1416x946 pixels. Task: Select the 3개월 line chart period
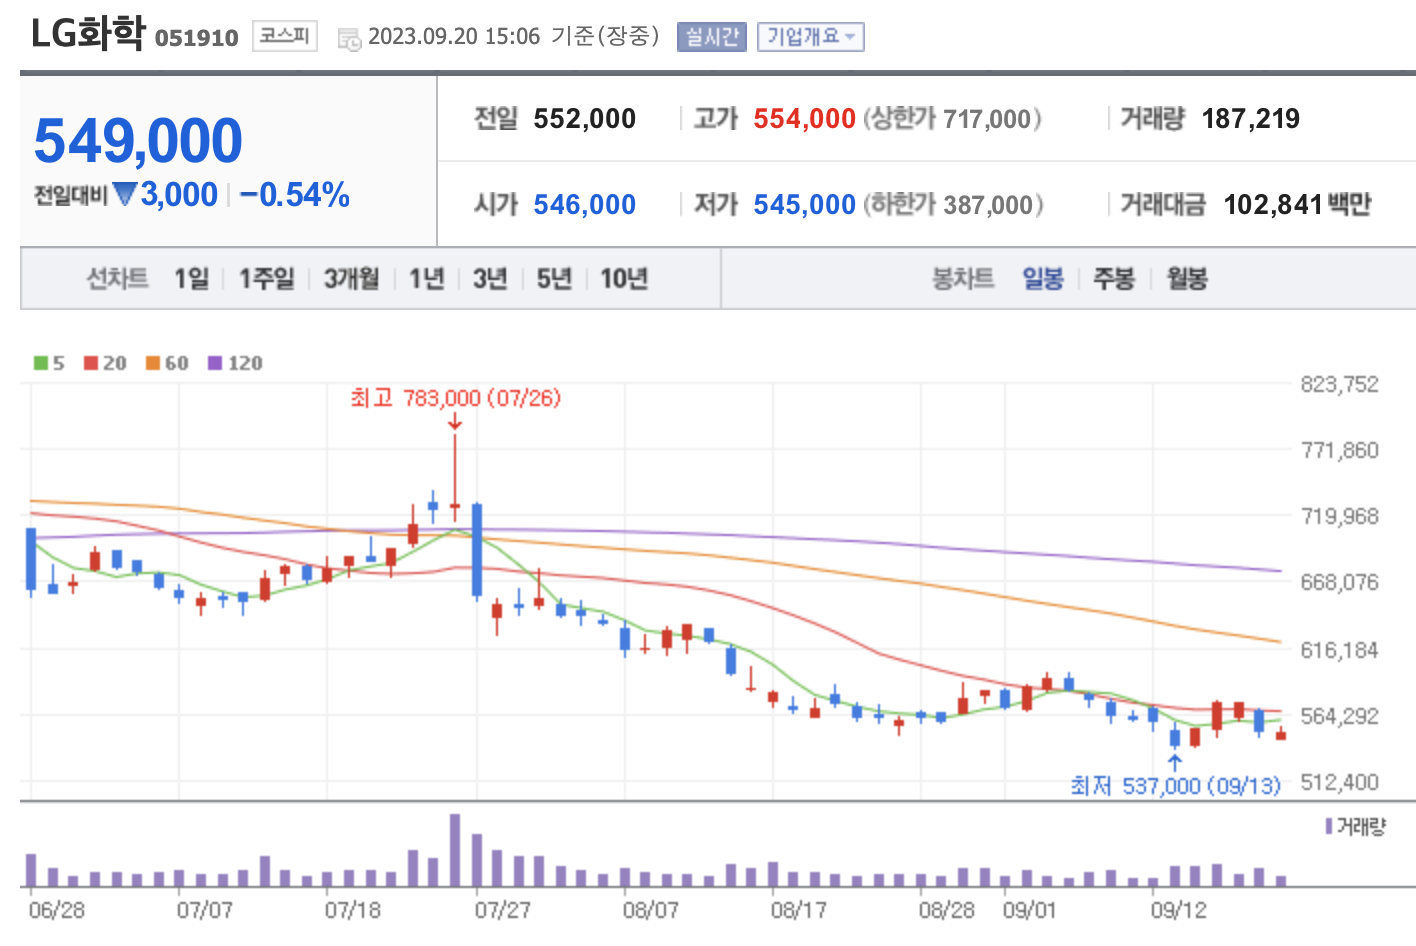[x=352, y=278]
